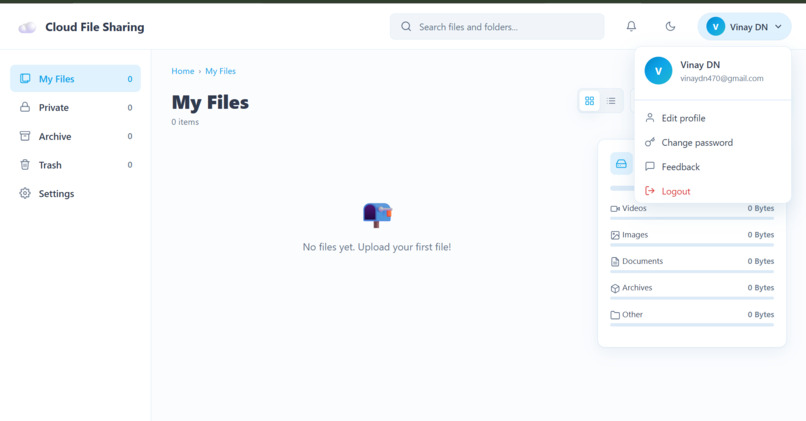Click the storage drive icon

[x=621, y=164]
